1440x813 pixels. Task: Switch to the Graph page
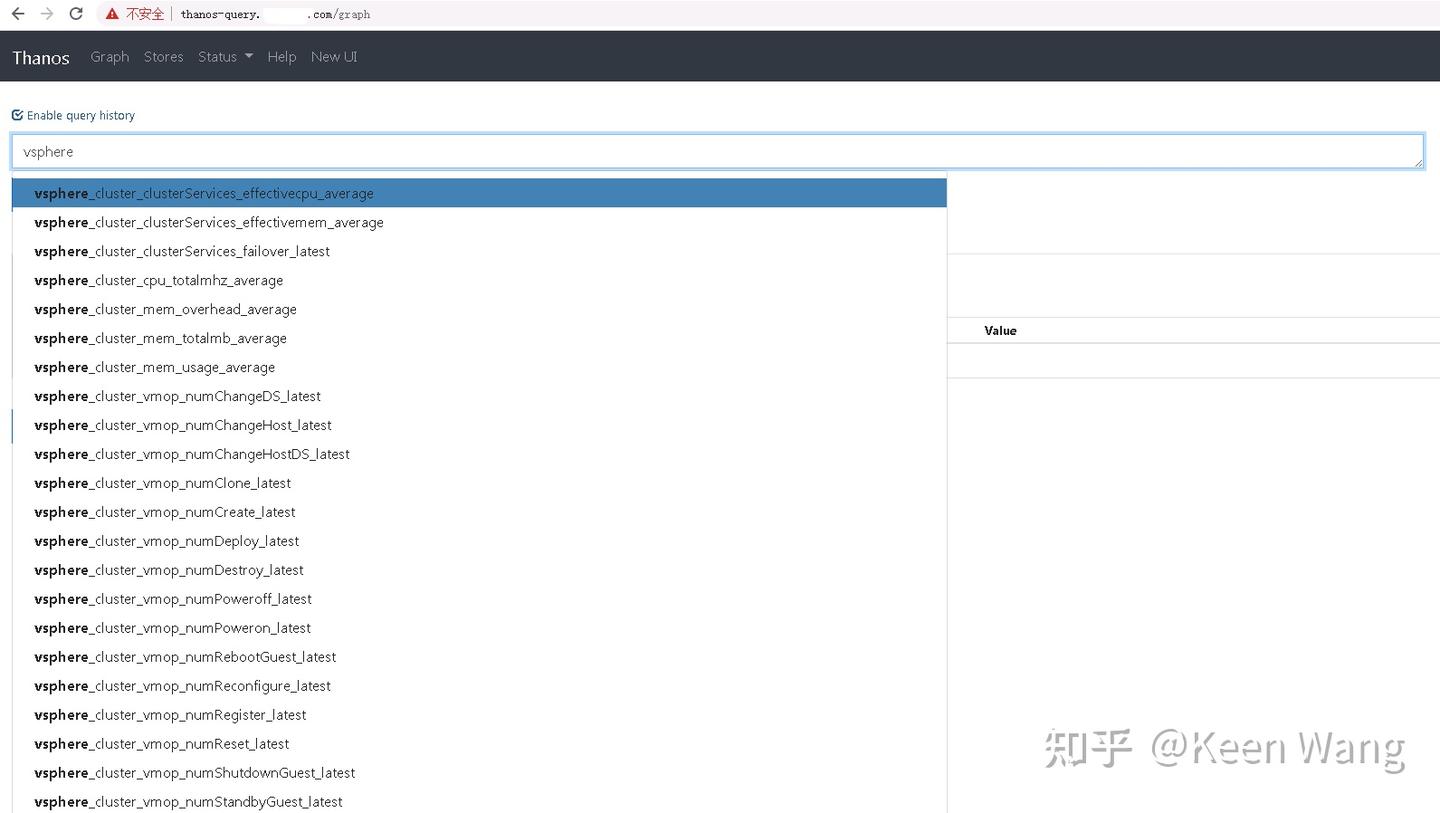point(109,56)
